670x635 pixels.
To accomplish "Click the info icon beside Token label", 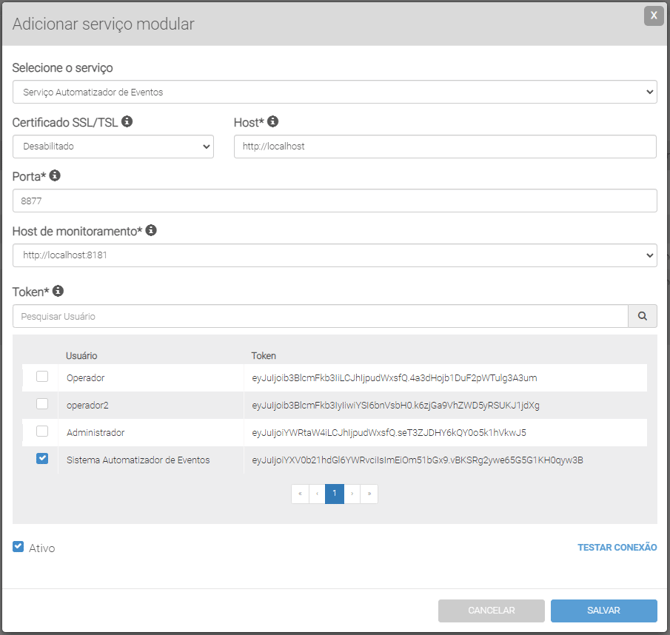I will 58,291.
